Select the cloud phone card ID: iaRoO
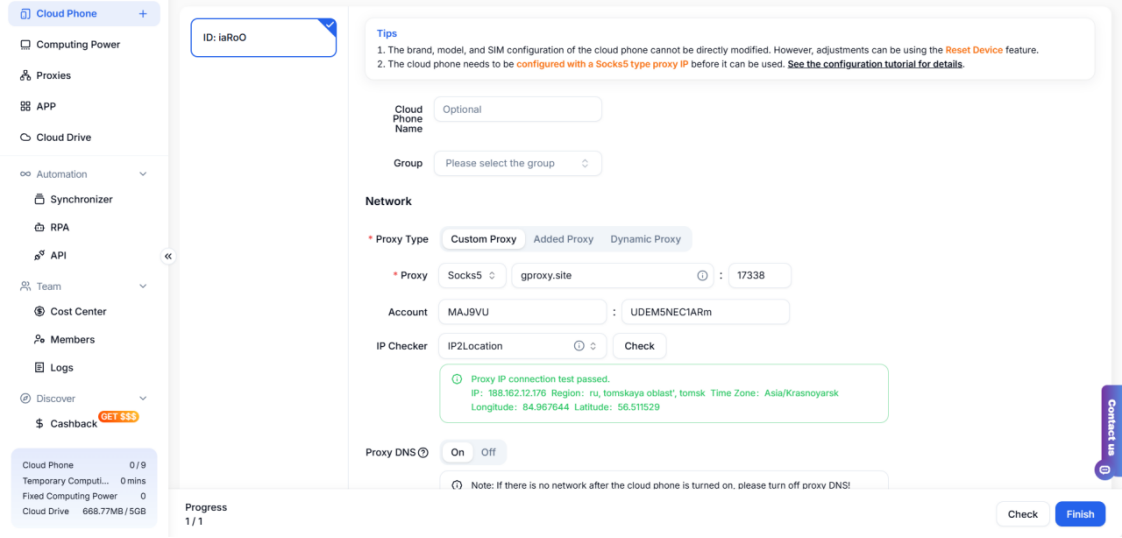The image size is (1122, 538). point(263,38)
